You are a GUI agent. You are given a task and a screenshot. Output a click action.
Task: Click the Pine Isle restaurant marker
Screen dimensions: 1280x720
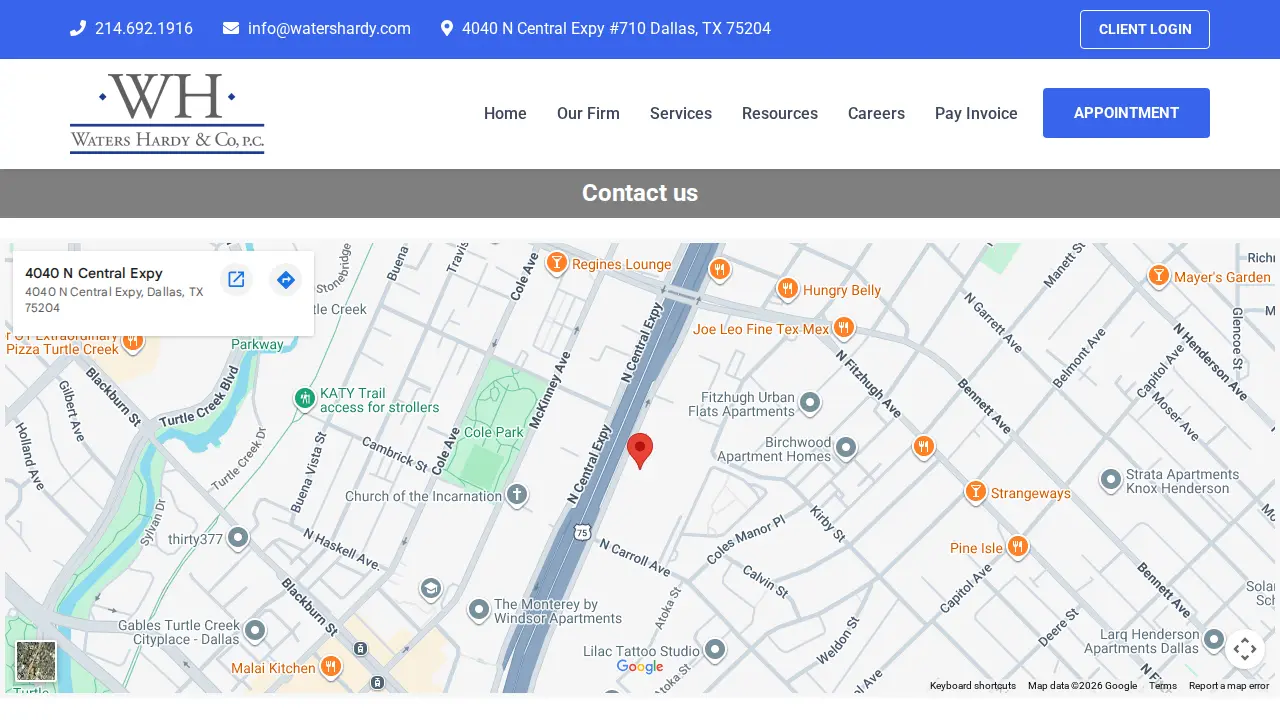(1018, 546)
